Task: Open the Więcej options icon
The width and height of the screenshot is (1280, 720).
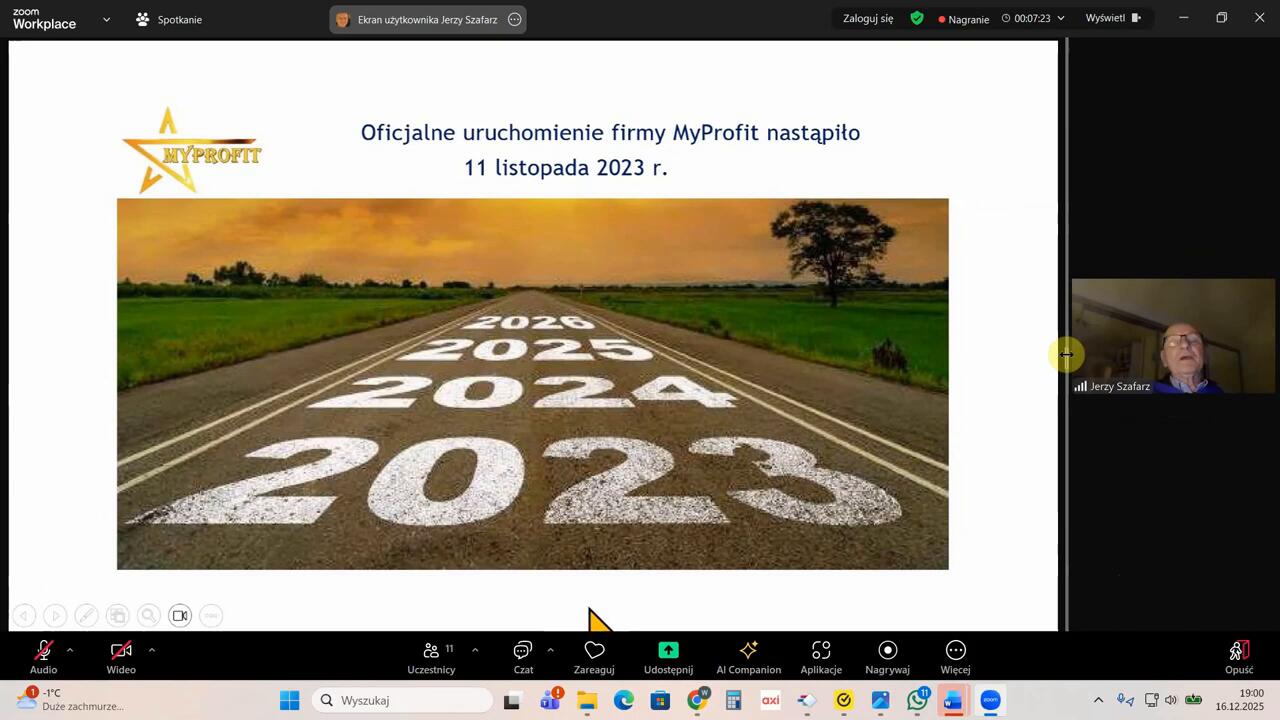Action: coord(955,656)
